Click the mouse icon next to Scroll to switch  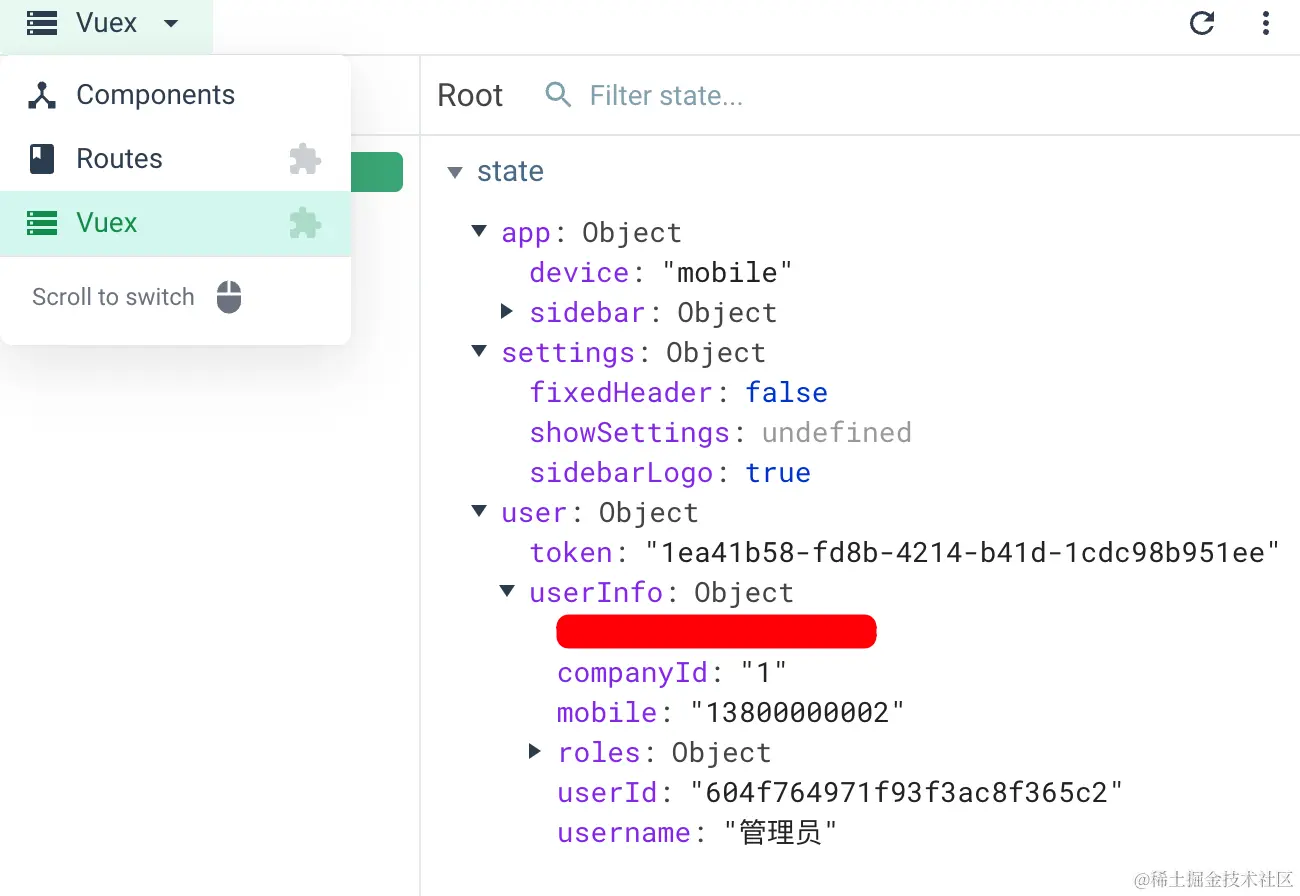(230, 297)
